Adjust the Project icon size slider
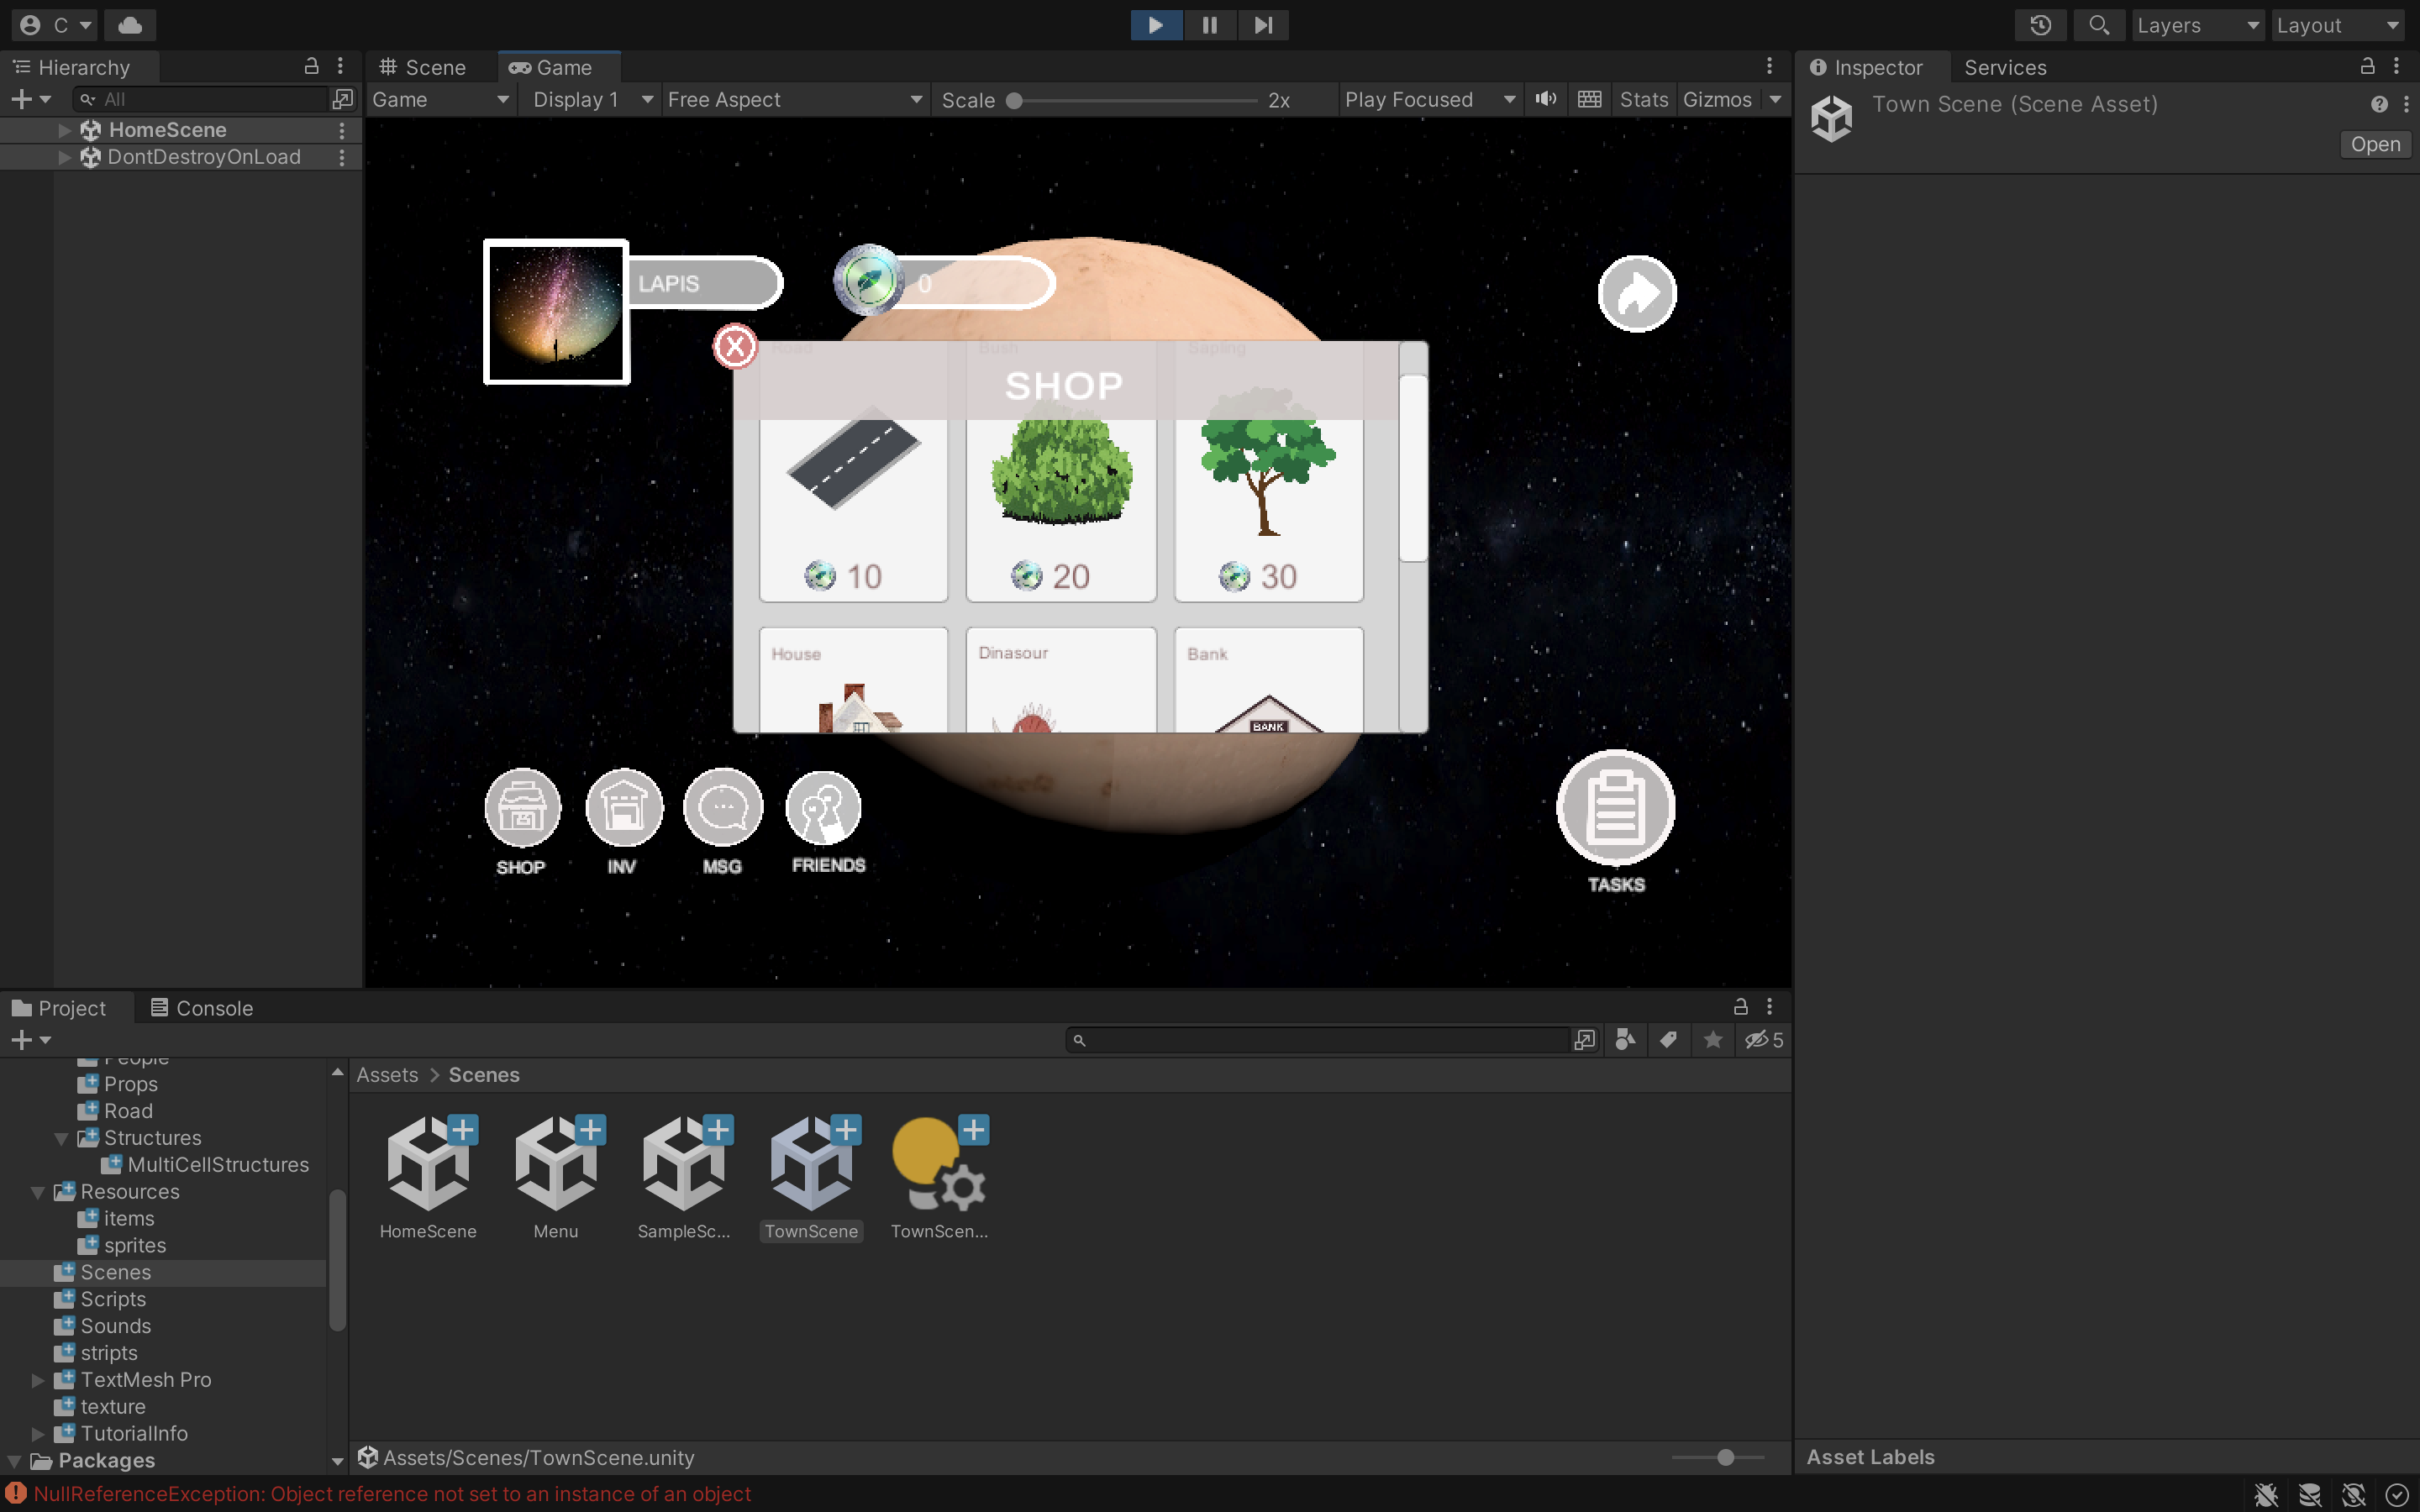Image resolution: width=2420 pixels, height=1512 pixels. click(x=1718, y=1457)
